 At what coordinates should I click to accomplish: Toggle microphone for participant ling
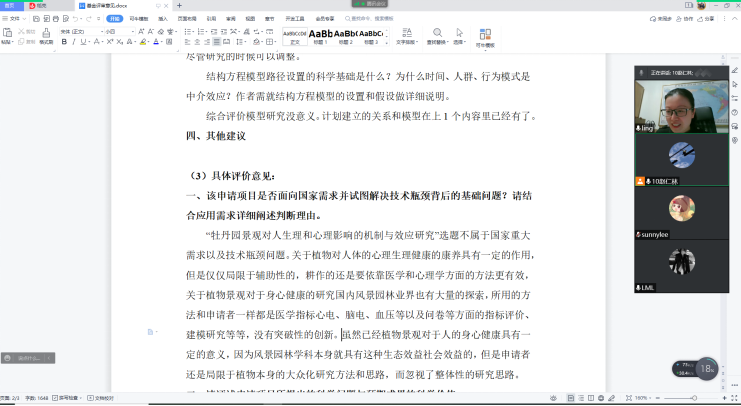point(640,129)
